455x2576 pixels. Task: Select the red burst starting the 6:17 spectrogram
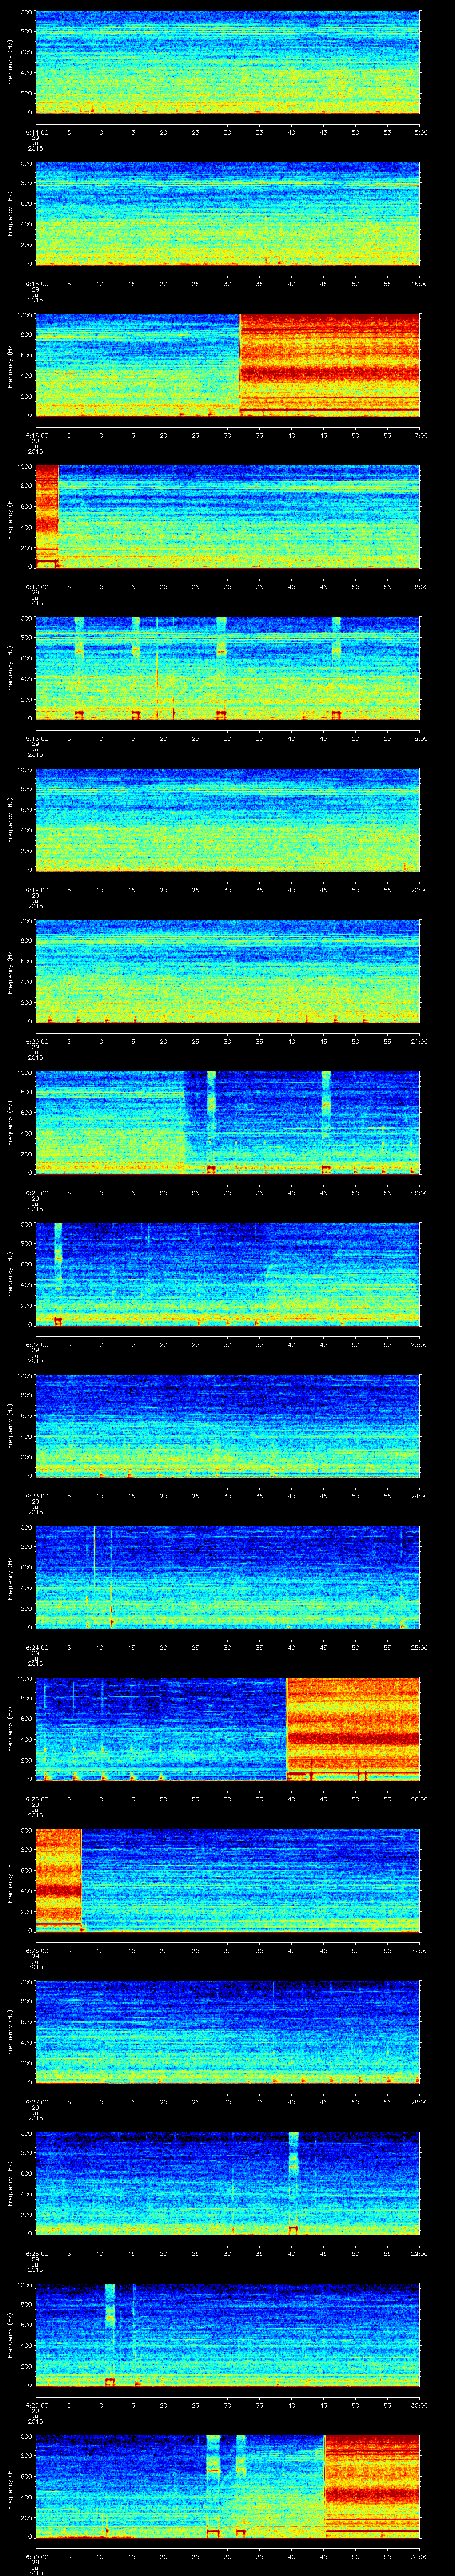tap(47, 515)
